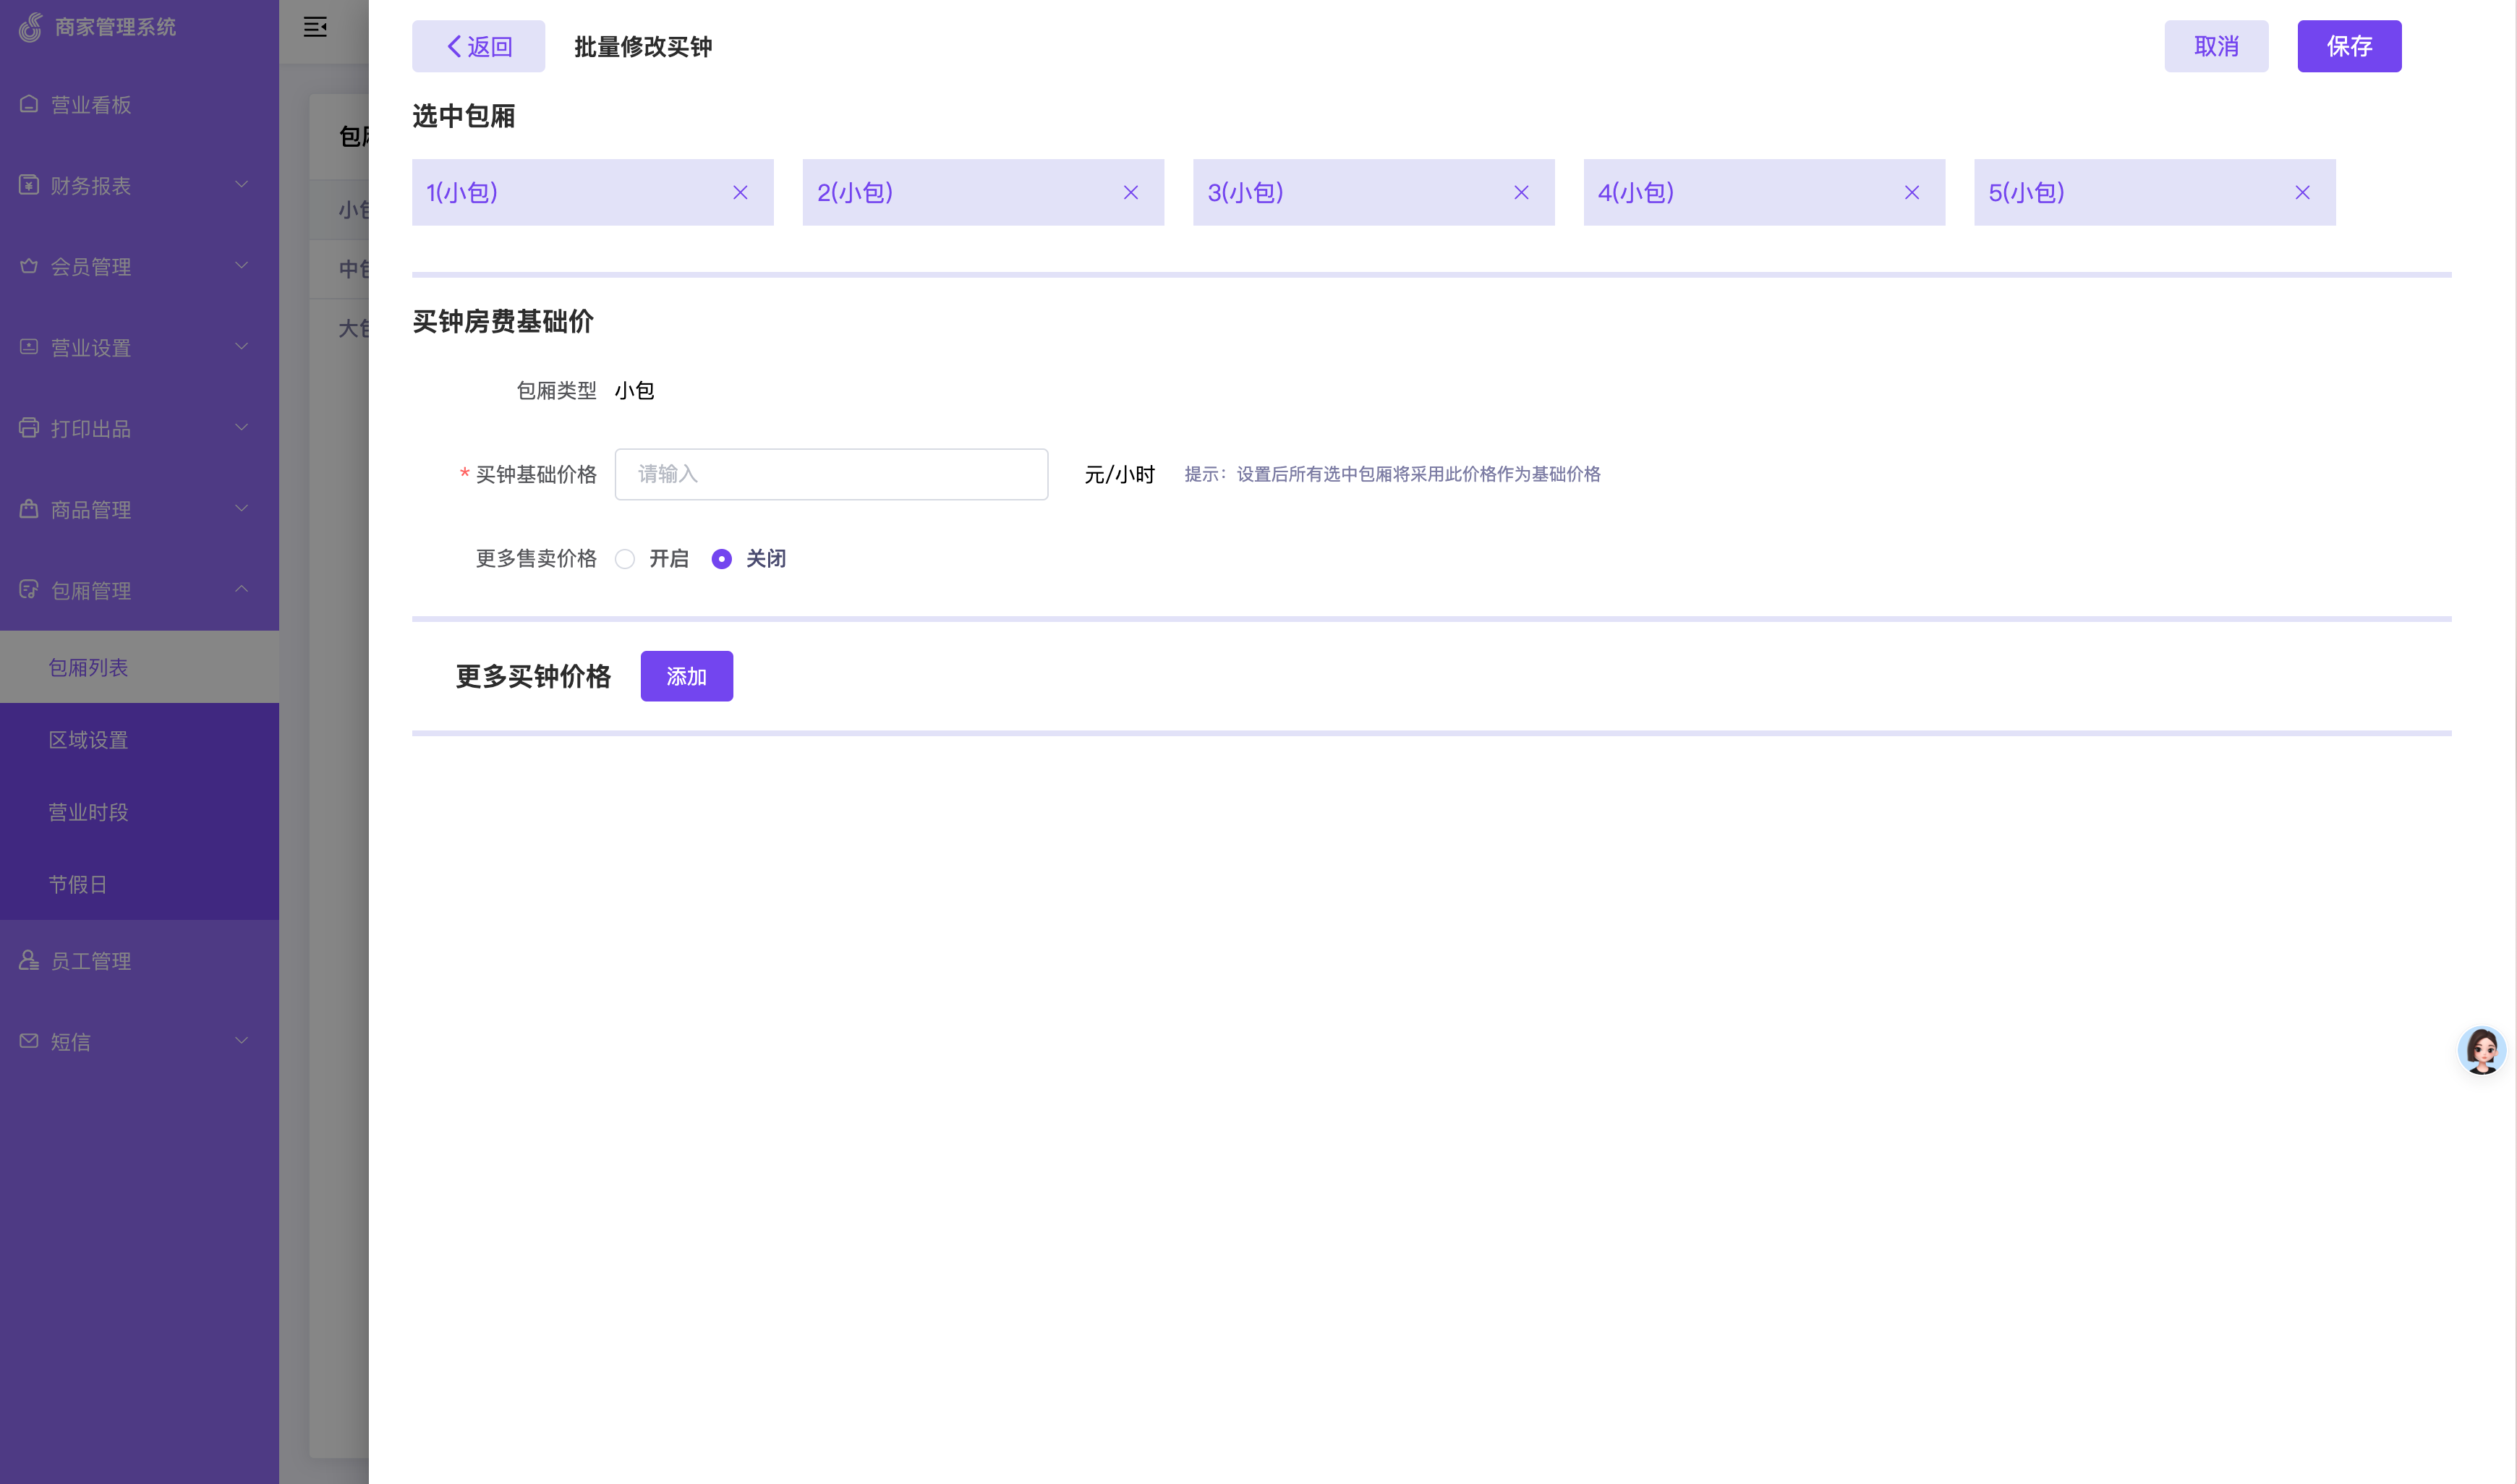The height and width of the screenshot is (1484, 2517).
Task: Click 保存 to save changes
Action: click(x=2349, y=46)
